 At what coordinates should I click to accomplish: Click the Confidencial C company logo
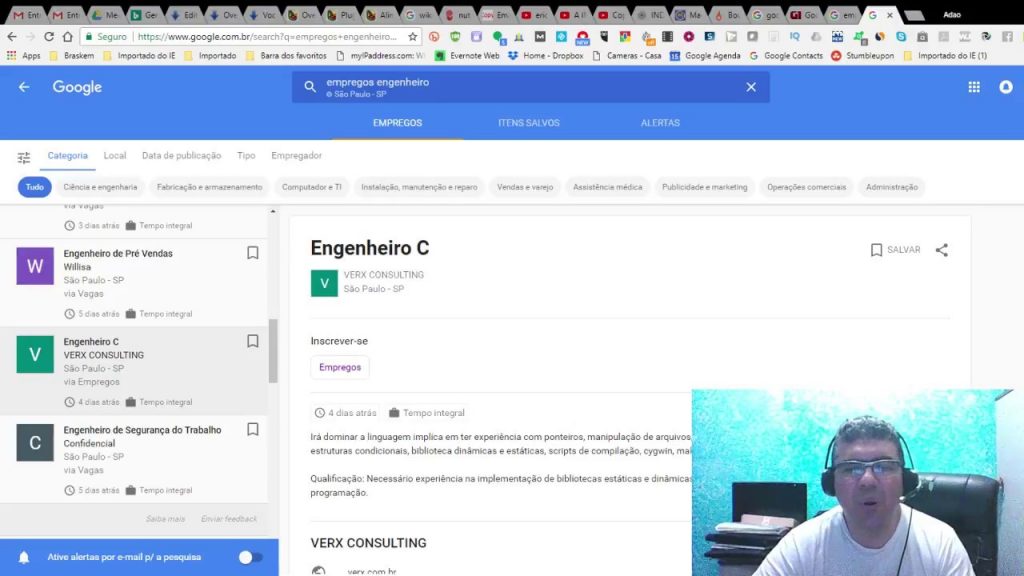click(x=35, y=443)
